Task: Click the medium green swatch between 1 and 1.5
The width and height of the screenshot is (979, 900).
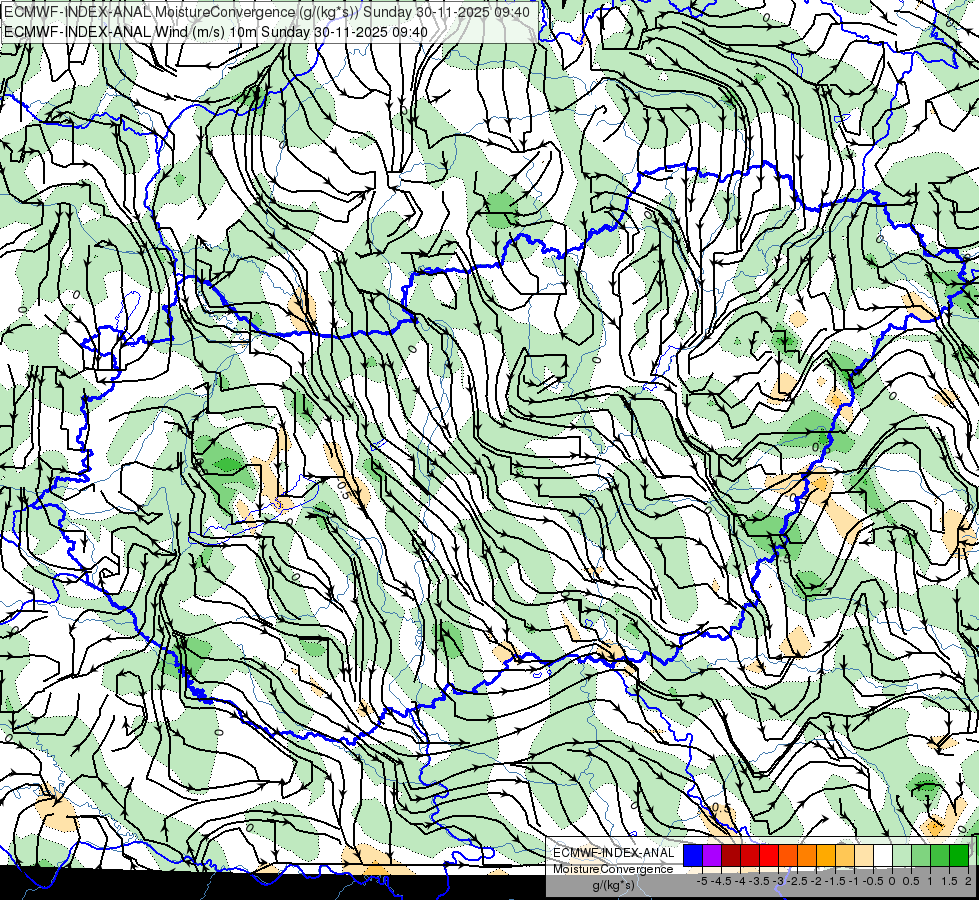Action: point(940,856)
